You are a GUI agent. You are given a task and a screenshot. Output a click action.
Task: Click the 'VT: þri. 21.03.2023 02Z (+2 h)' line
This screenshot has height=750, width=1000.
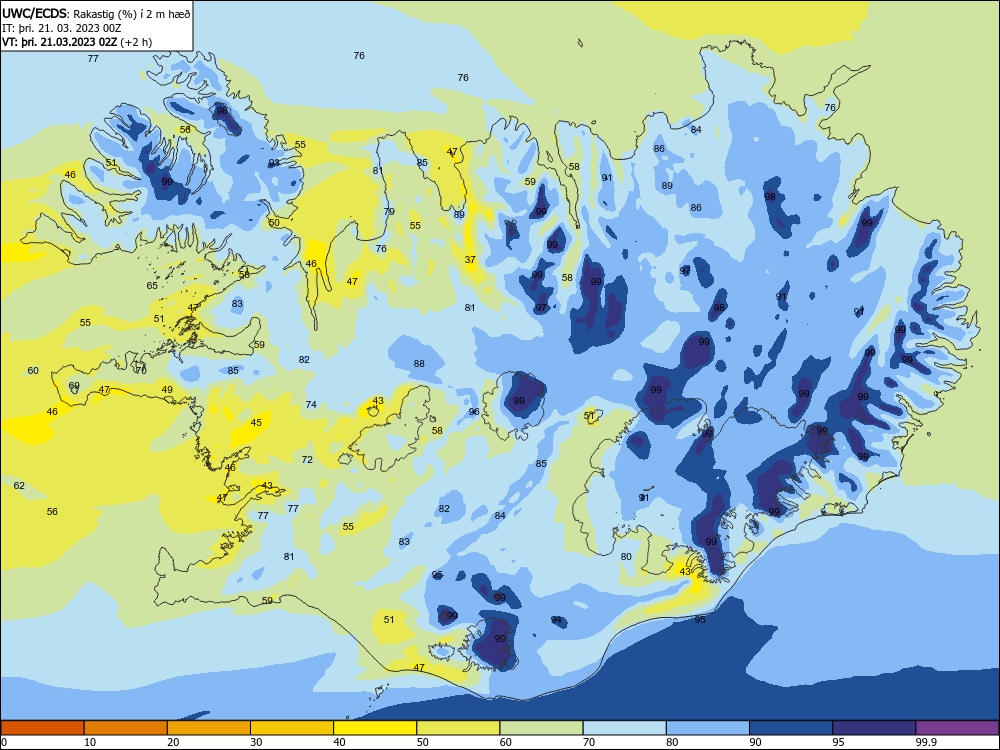(77, 42)
